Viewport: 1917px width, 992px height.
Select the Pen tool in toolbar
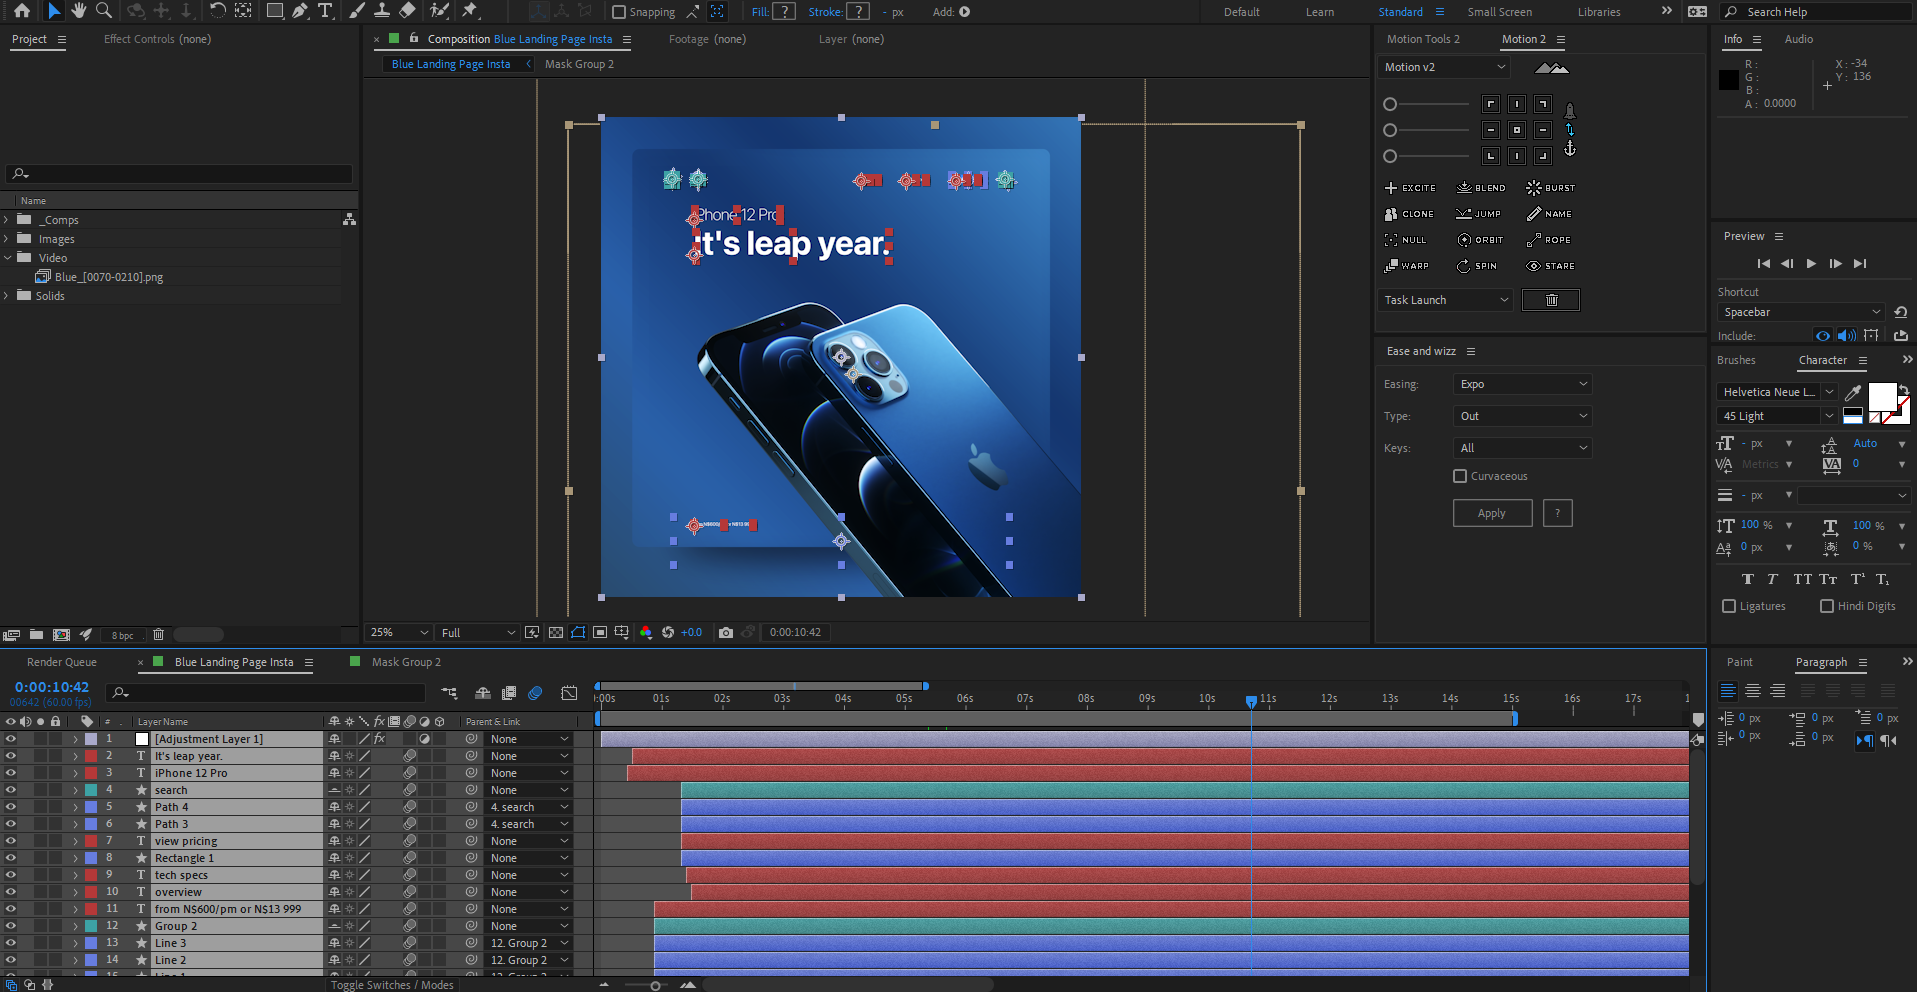click(300, 11)
